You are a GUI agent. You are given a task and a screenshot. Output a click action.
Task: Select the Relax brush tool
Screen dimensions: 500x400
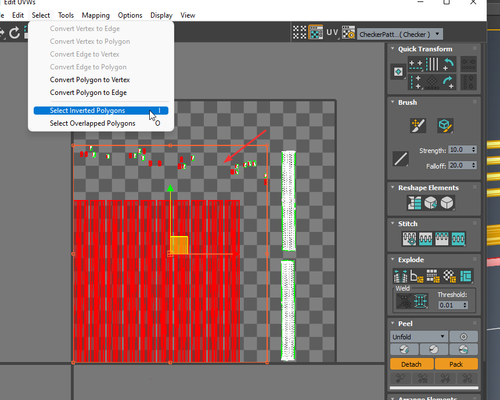445,126
